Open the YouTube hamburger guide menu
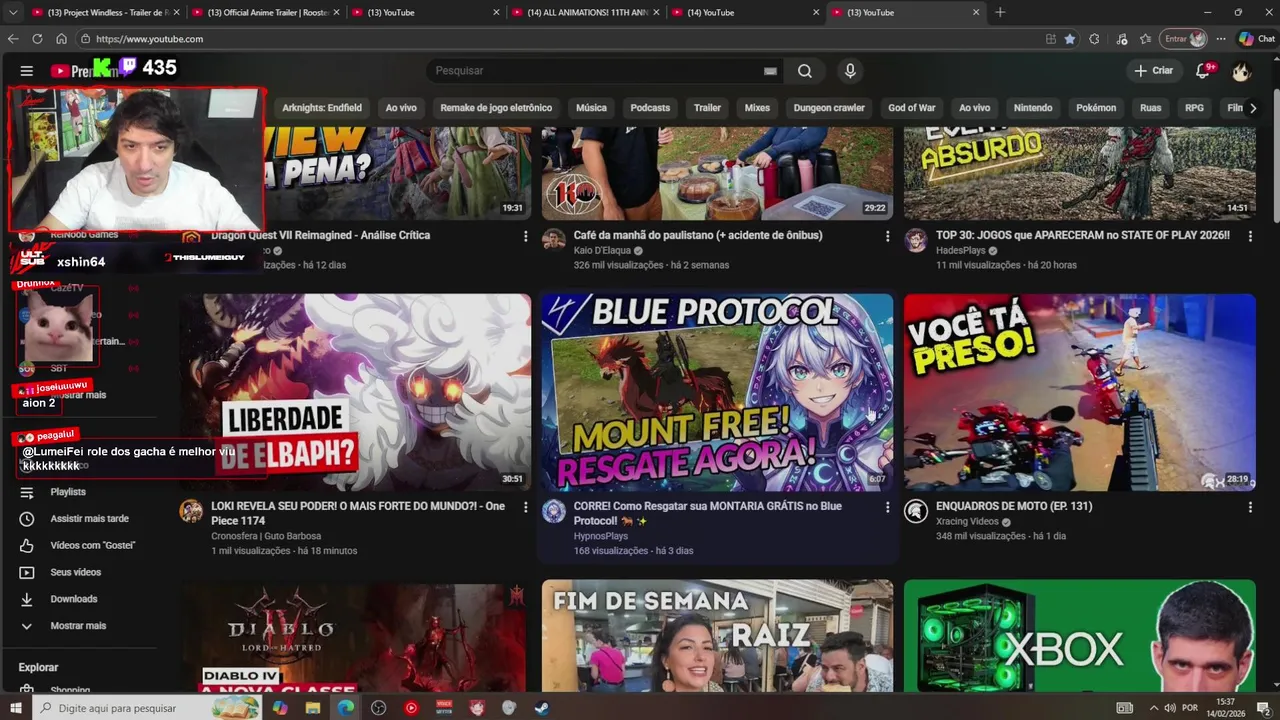This screenshot has height=720, width=1280. click(x=27, y=71)
